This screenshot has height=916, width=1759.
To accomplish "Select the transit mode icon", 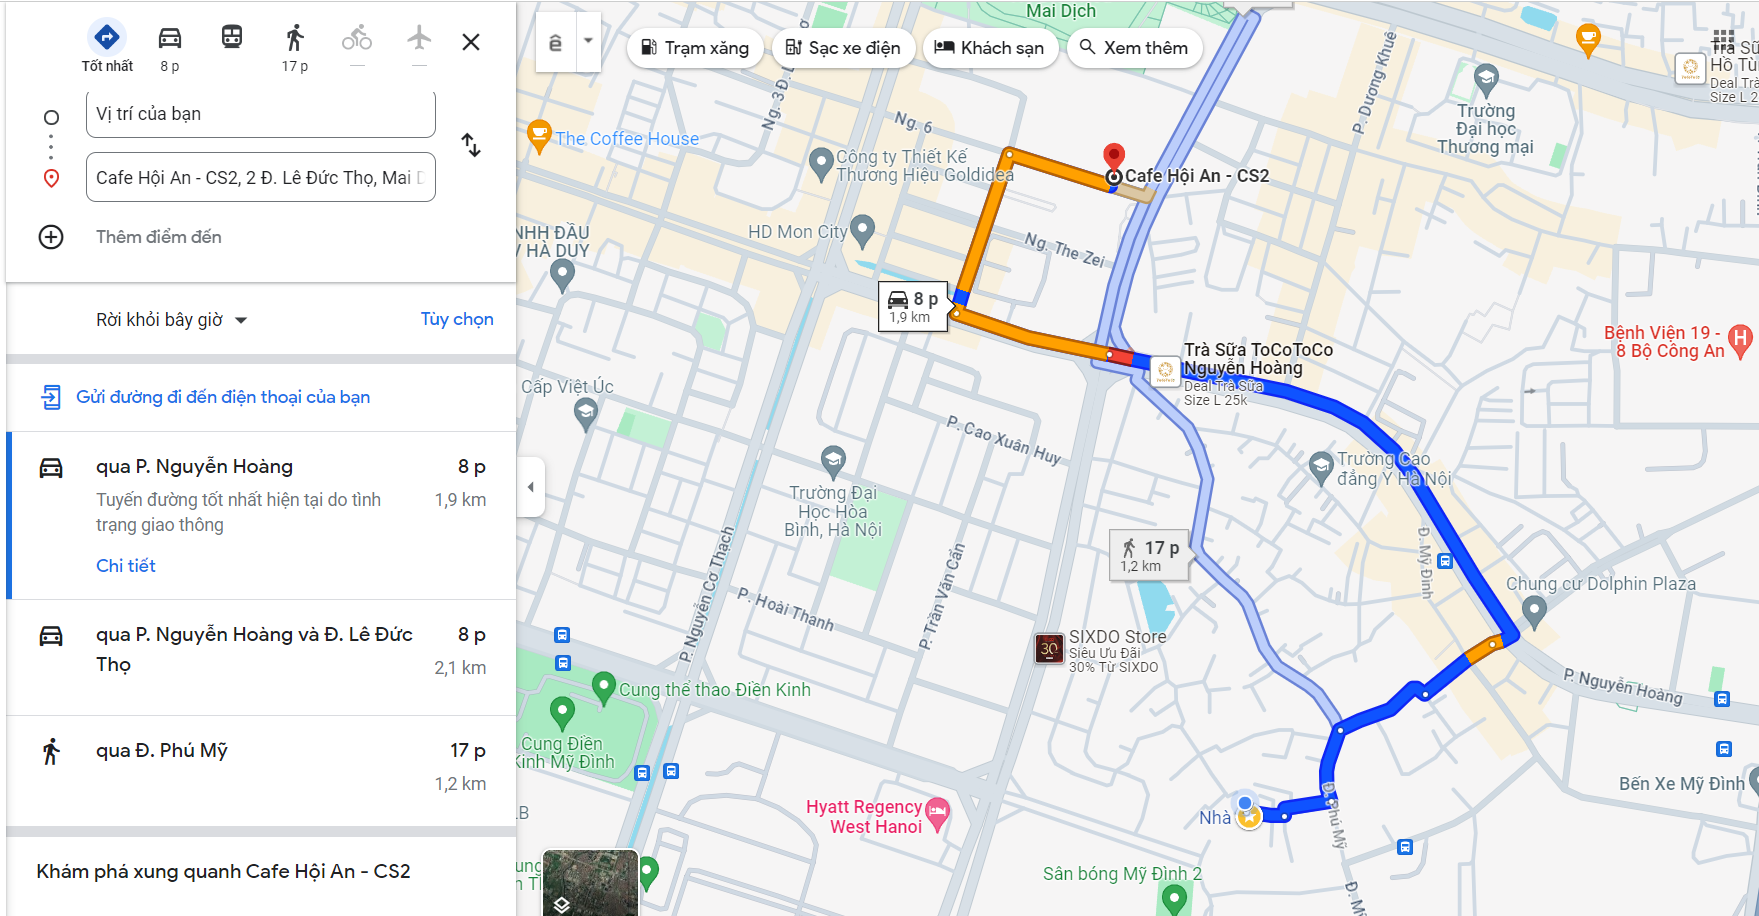I will [x=231, y=37].
